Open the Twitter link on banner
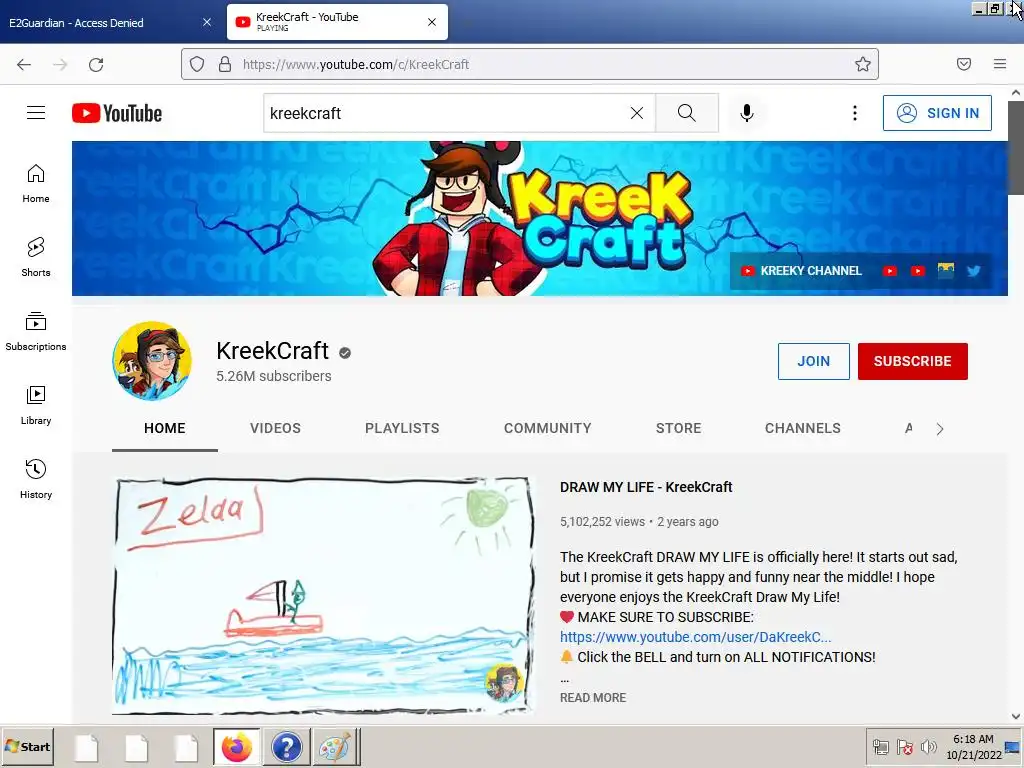 click(x=973, y=271)
